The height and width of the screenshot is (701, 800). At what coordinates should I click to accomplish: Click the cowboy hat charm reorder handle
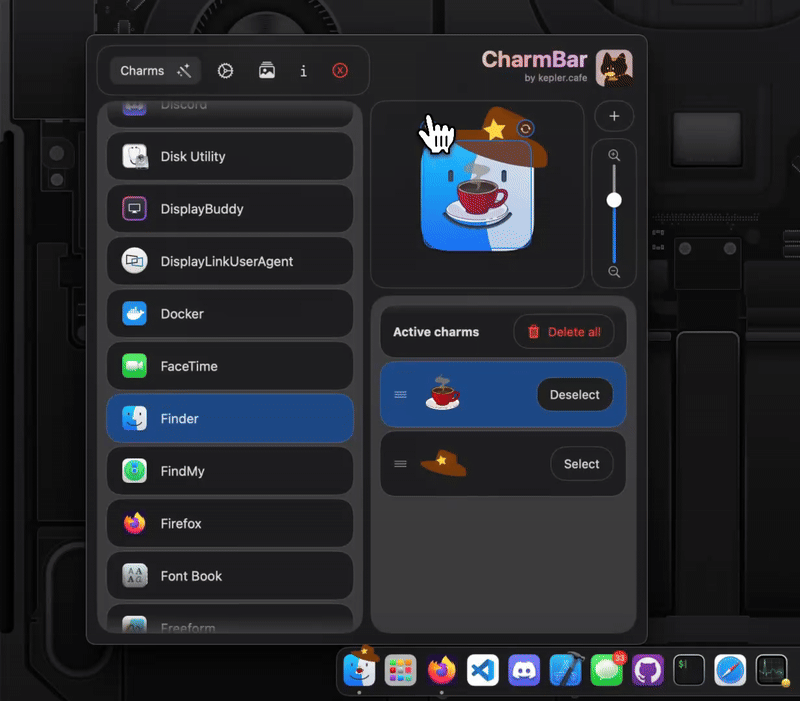pyautogui.click(x=401, y=464)
